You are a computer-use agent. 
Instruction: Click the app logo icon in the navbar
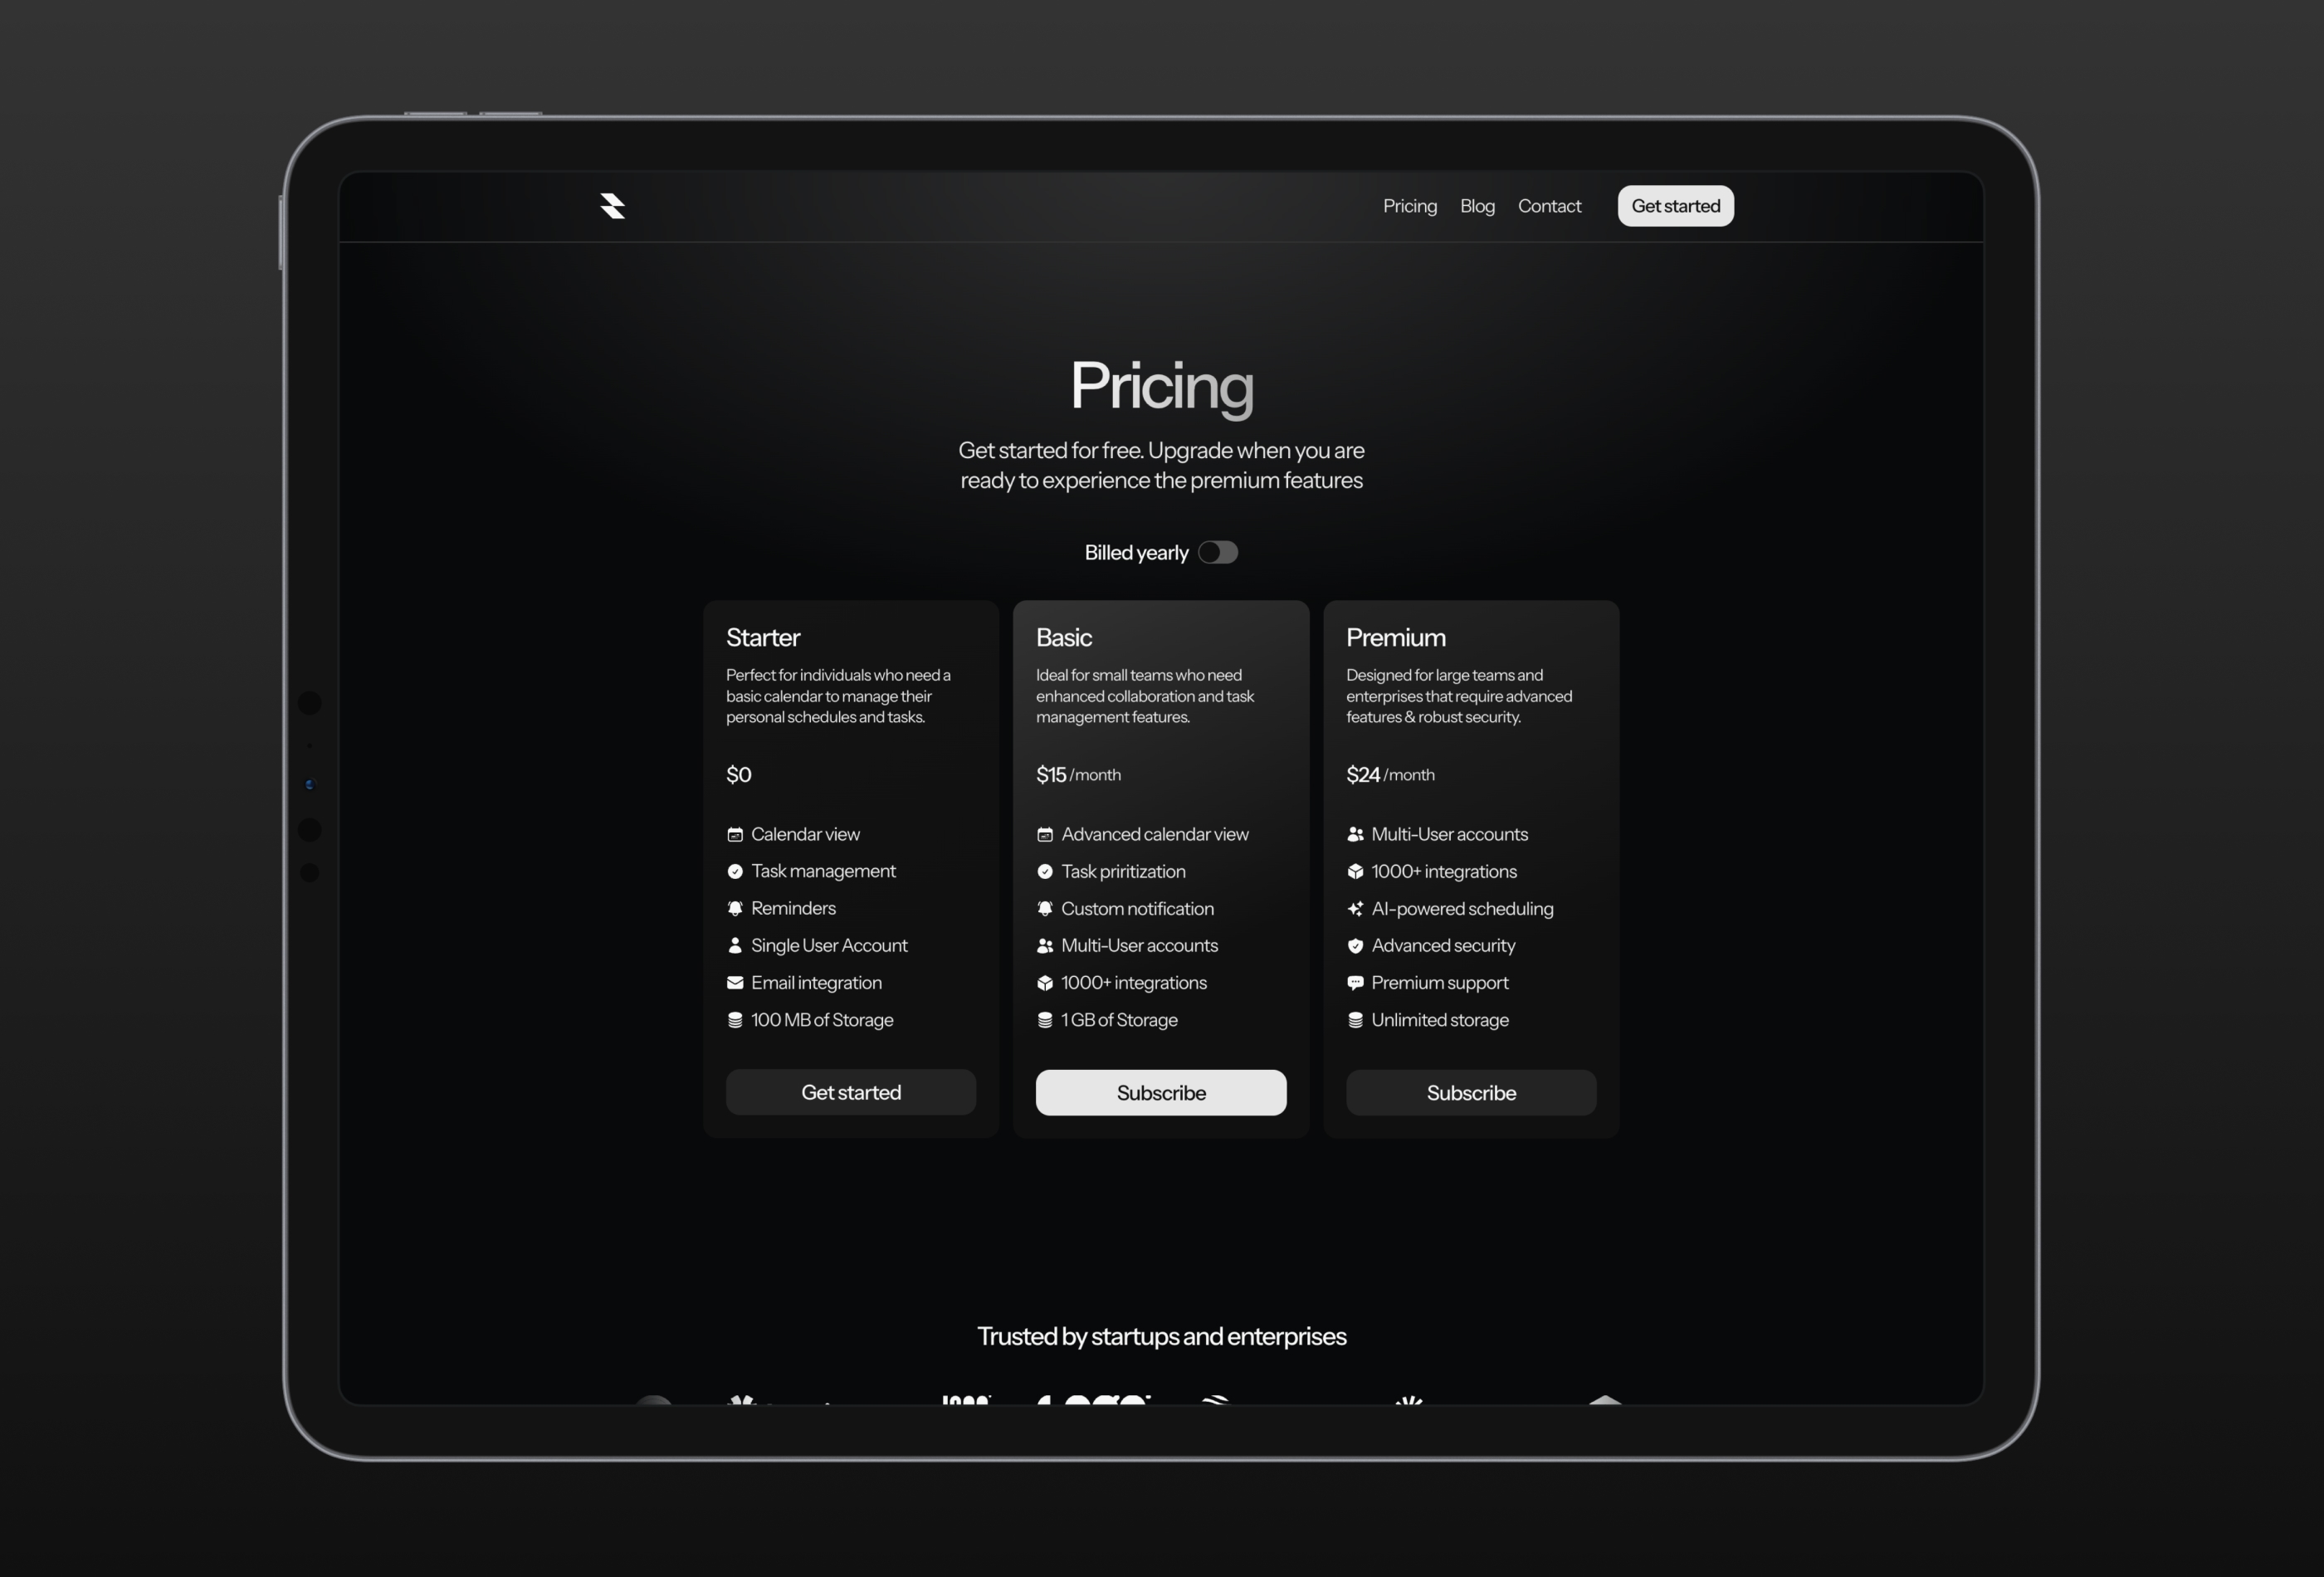613,206
